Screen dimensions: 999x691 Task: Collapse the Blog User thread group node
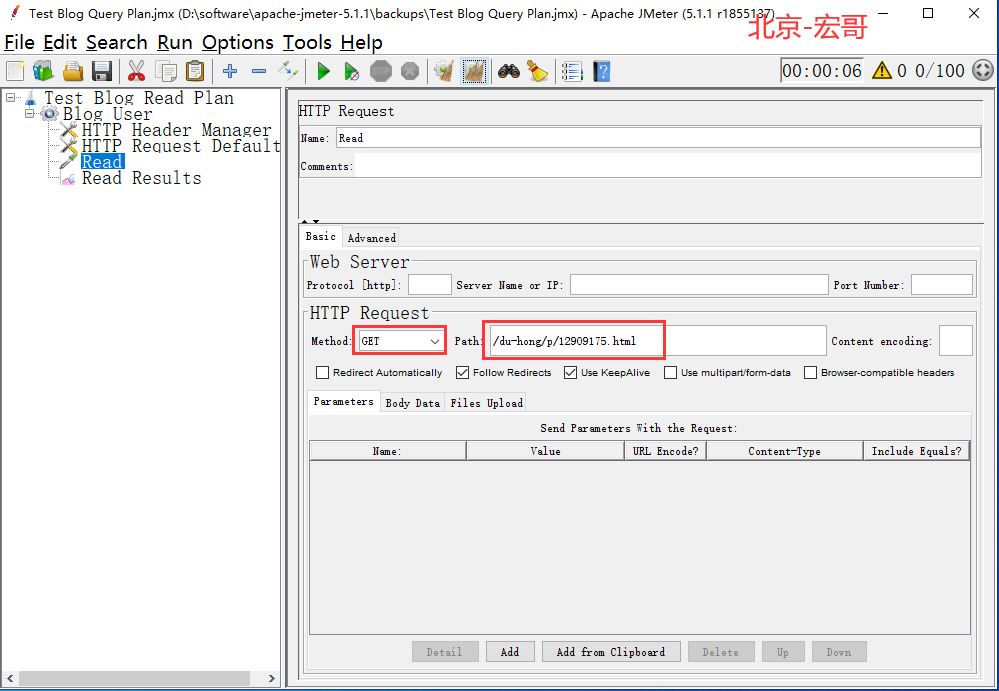pyautogui.click(x=29, y=113)
